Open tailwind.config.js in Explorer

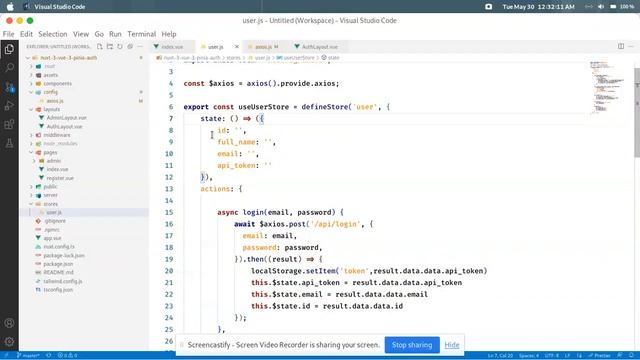click(x=63, y=281)
